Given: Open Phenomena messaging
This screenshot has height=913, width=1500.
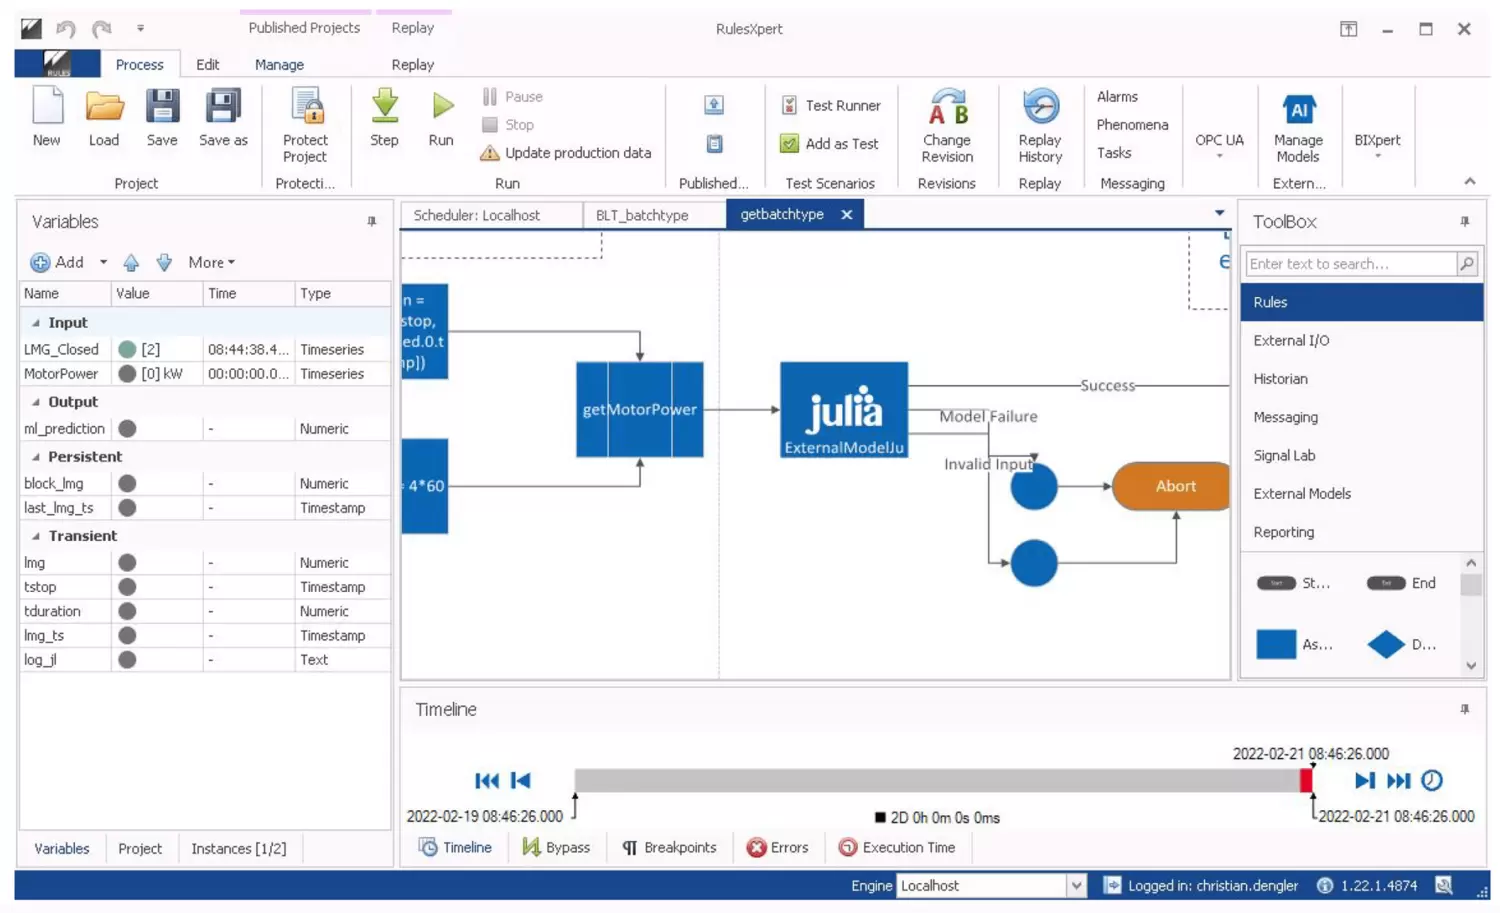Looking at the screenshot, I should [1132, 125].
